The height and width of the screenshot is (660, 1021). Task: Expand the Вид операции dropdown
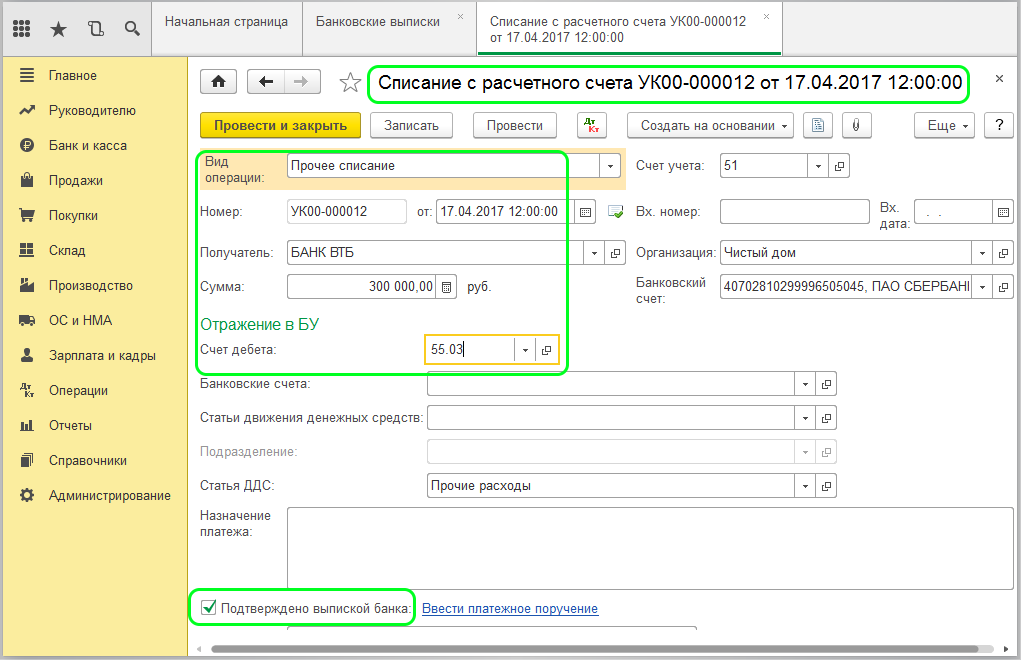(x=609, y=166)
